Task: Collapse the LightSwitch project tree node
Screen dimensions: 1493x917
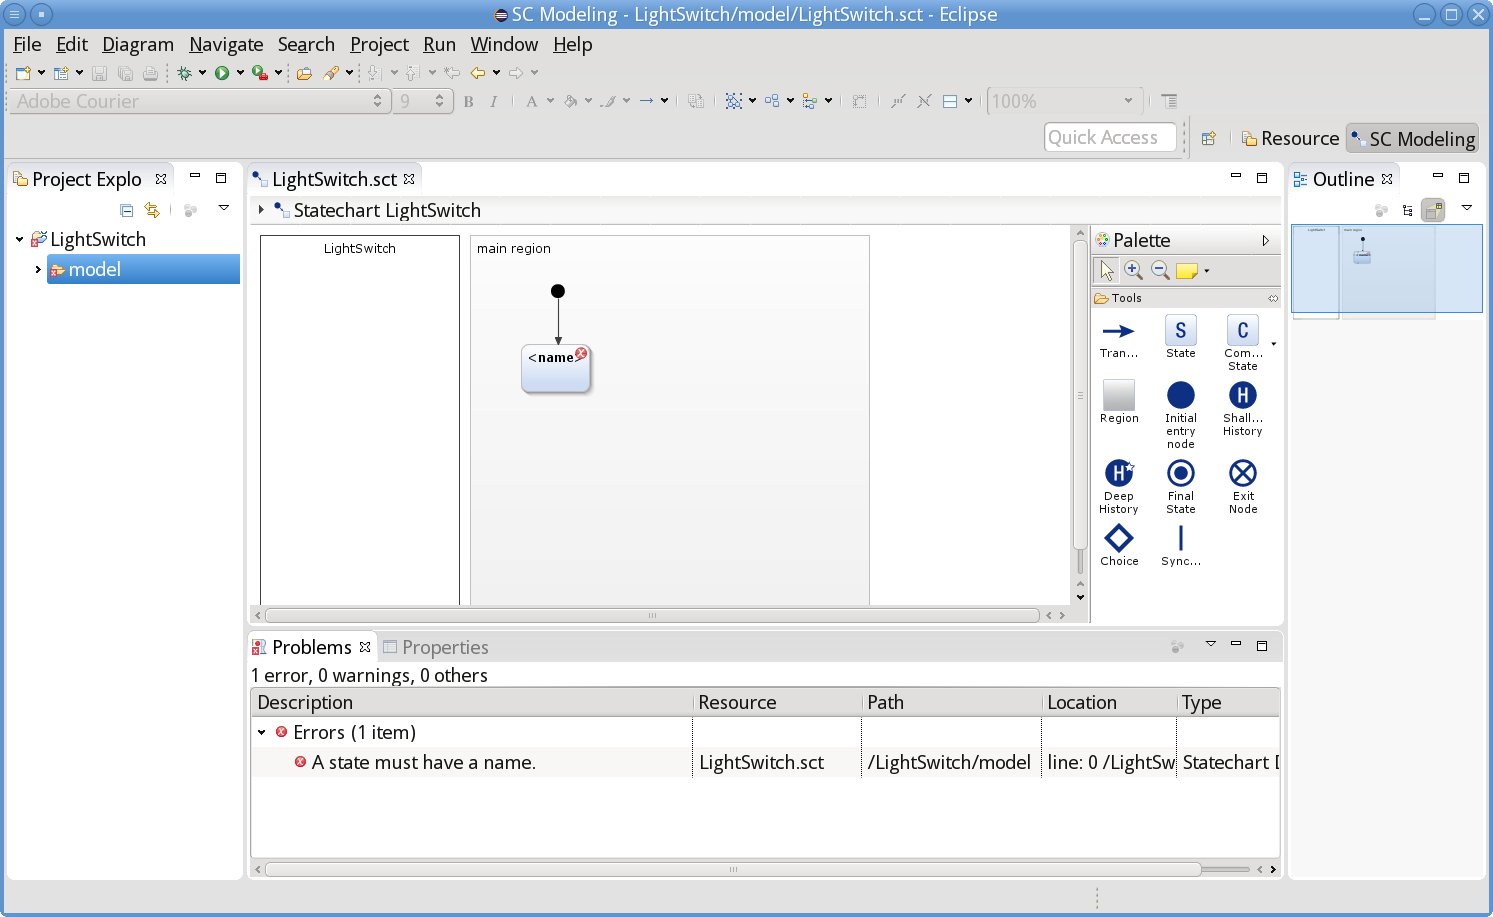Action: pos(19,239)
